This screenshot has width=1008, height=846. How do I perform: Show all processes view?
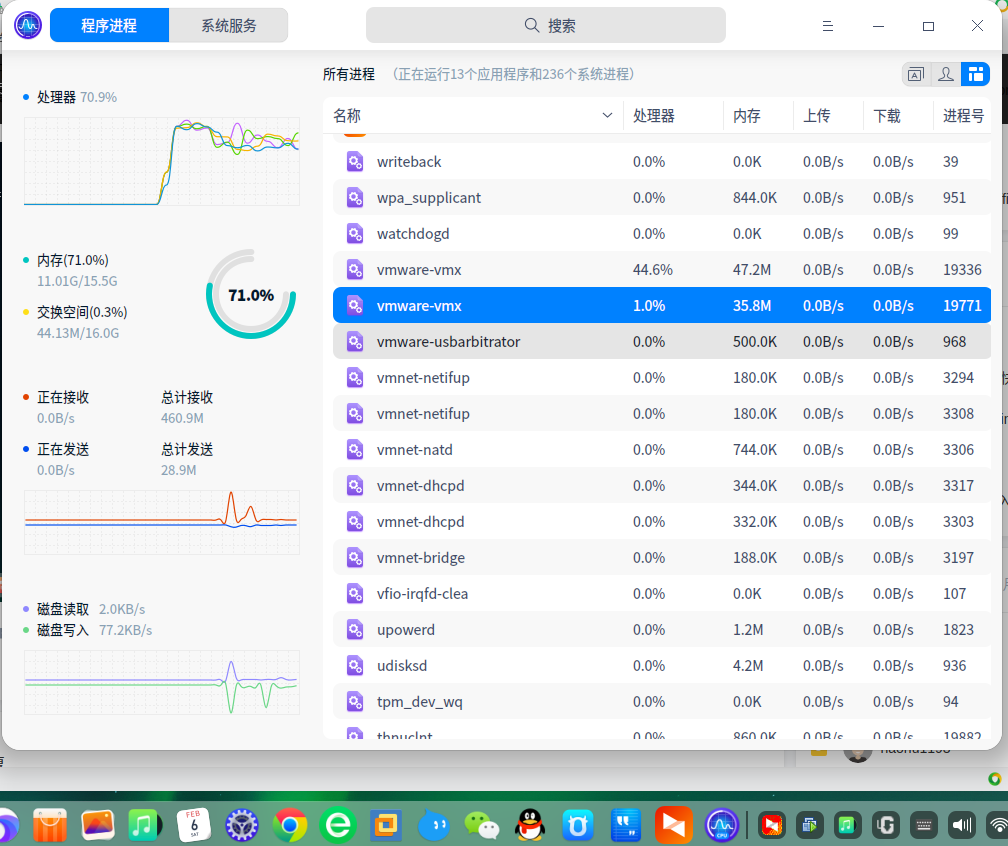coord(975,75)
